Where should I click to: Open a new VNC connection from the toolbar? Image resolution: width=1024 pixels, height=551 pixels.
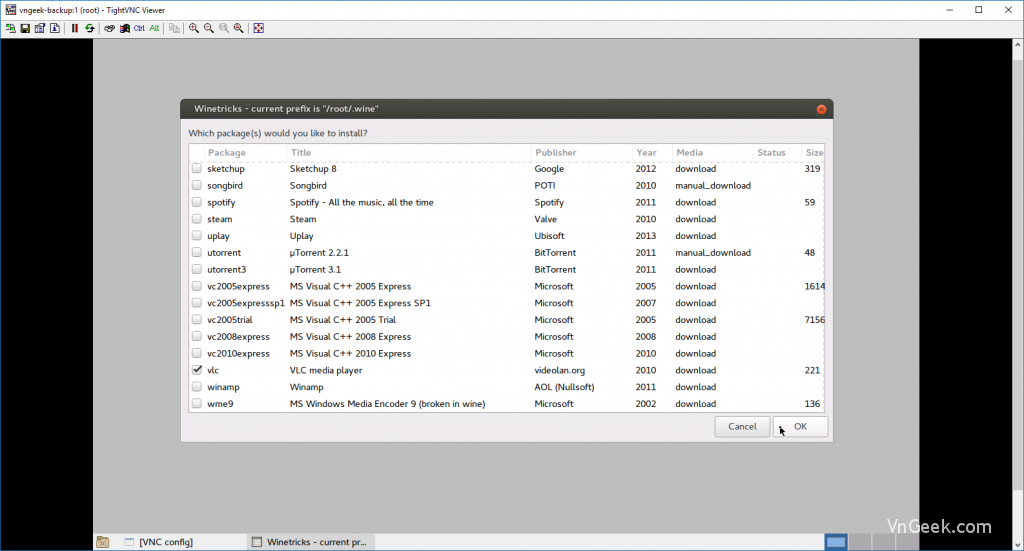click(x=10, y=28)
